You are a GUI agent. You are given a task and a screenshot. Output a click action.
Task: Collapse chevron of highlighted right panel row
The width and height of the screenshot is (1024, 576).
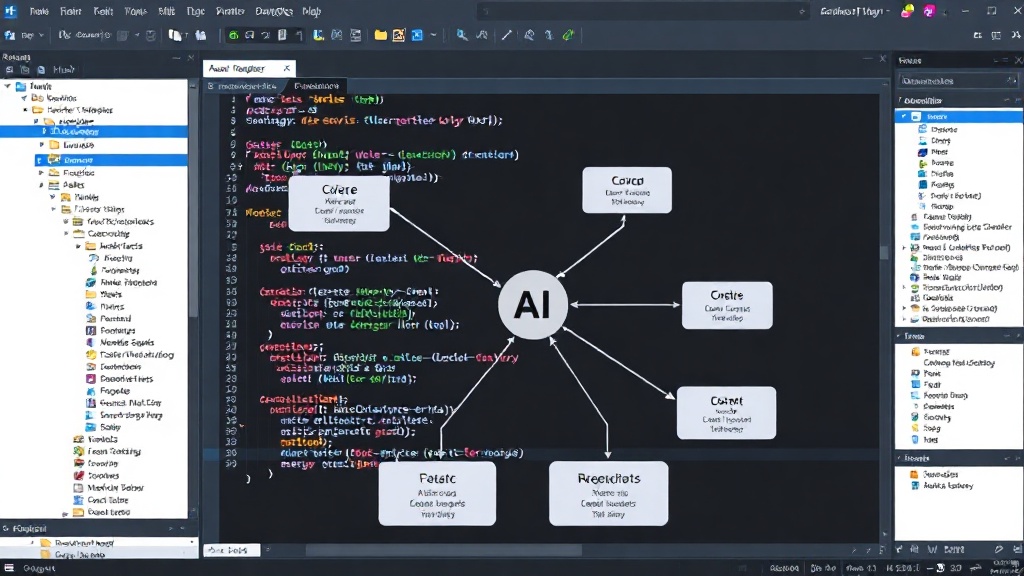click(x=904, y=116)
